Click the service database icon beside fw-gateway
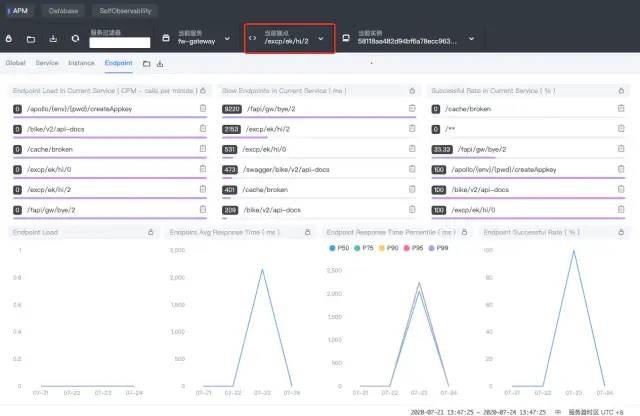The image size is (640, 416). pyautogui.click(x=166, y=38)
